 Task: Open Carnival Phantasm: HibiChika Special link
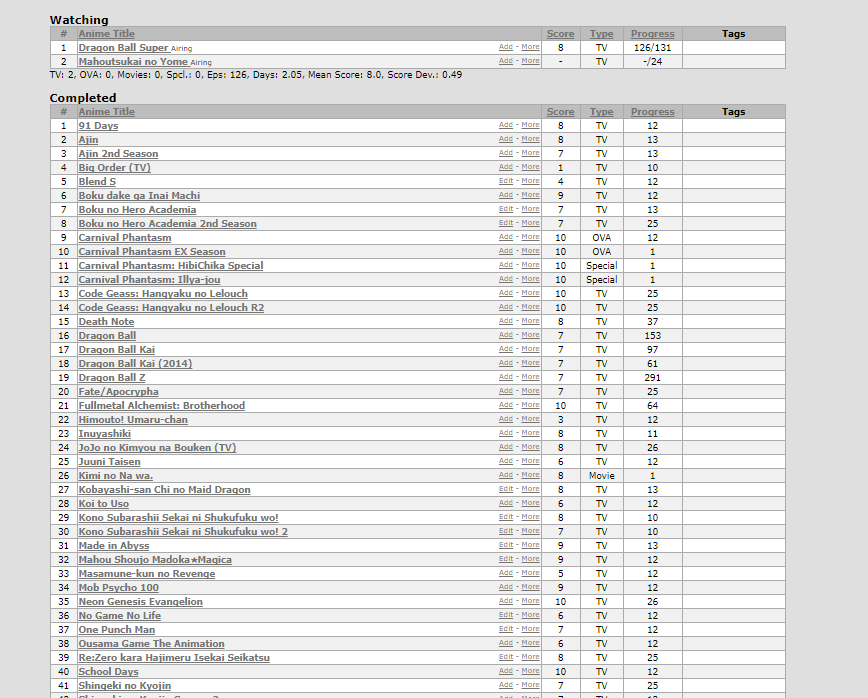[170, 266]
